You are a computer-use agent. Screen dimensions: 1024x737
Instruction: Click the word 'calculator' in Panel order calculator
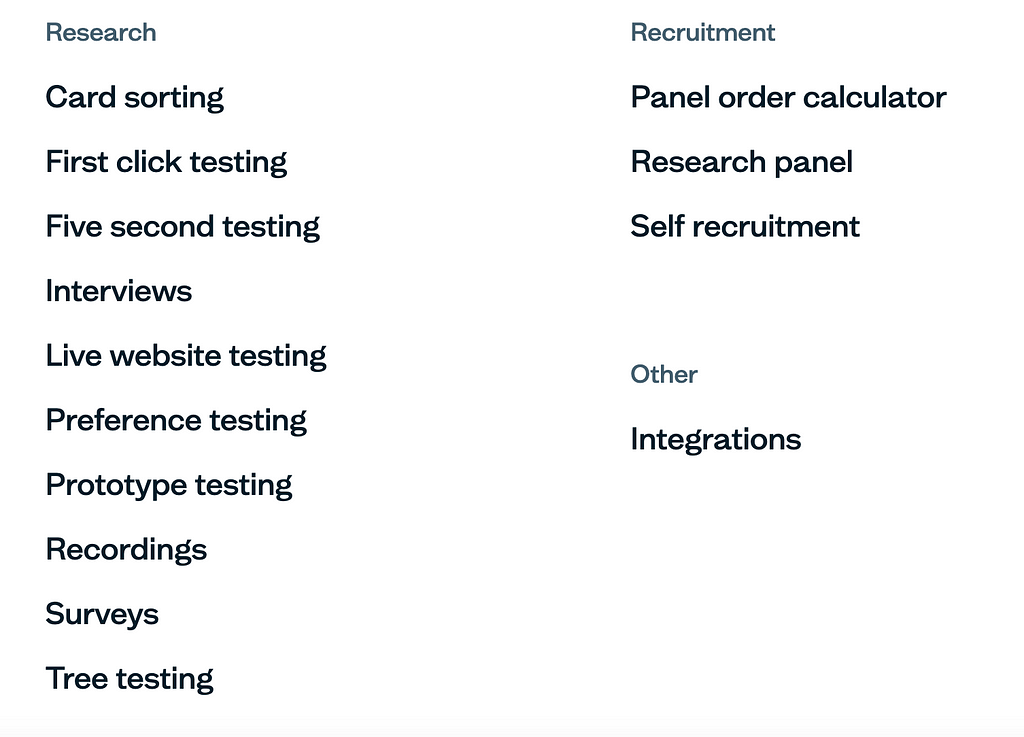[874, 98]
